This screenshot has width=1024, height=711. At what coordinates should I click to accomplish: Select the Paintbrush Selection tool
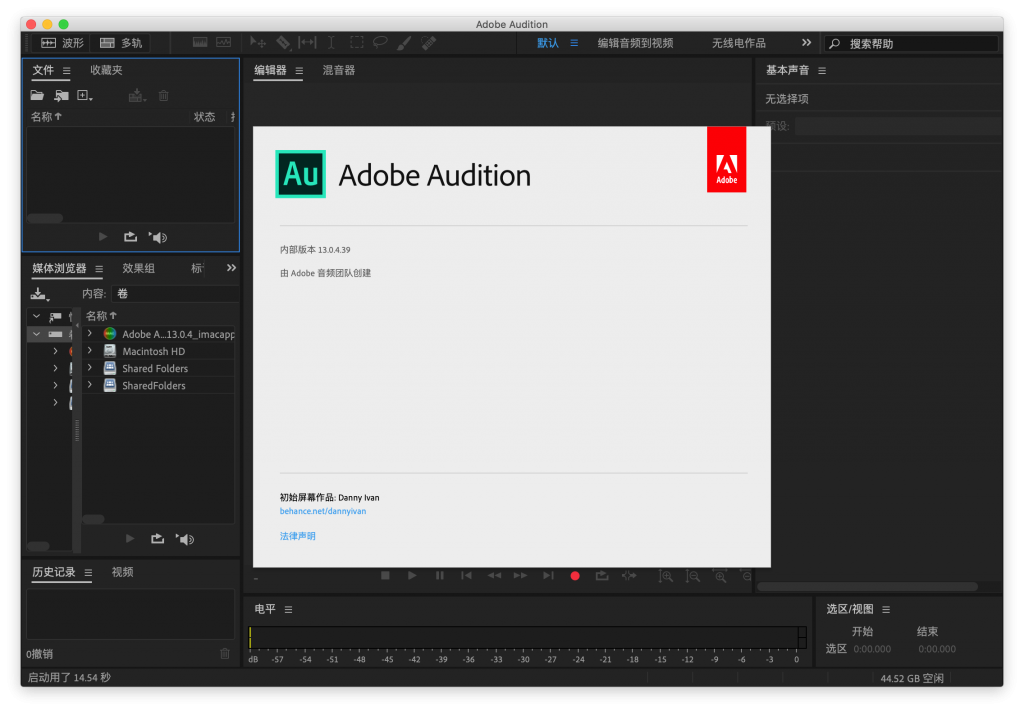click(404, 43)
